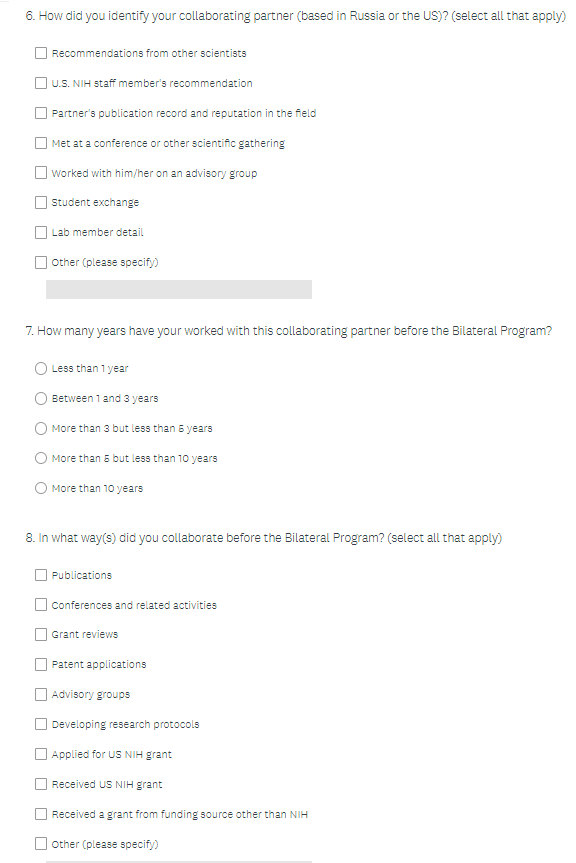Click the question 6 'Other' text field

point(179,290)
